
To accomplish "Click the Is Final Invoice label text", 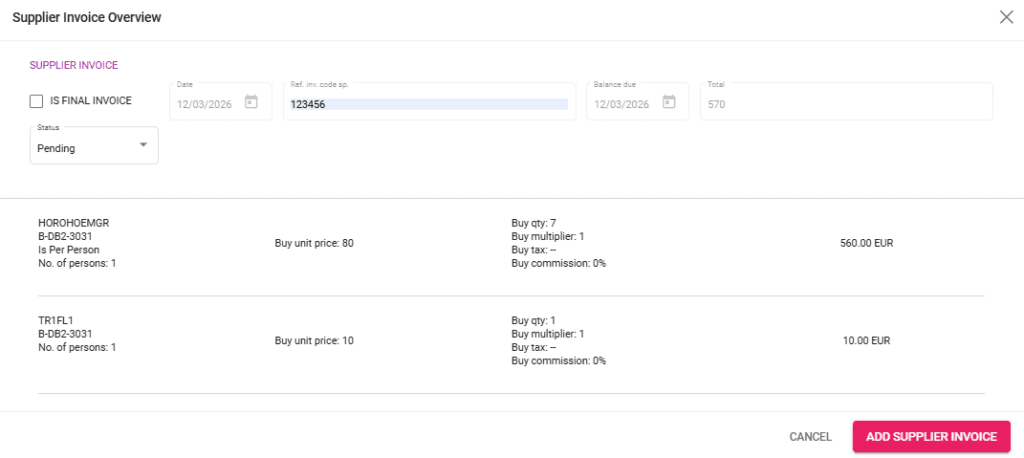I will pyautogui.click(x=90, y=101).
